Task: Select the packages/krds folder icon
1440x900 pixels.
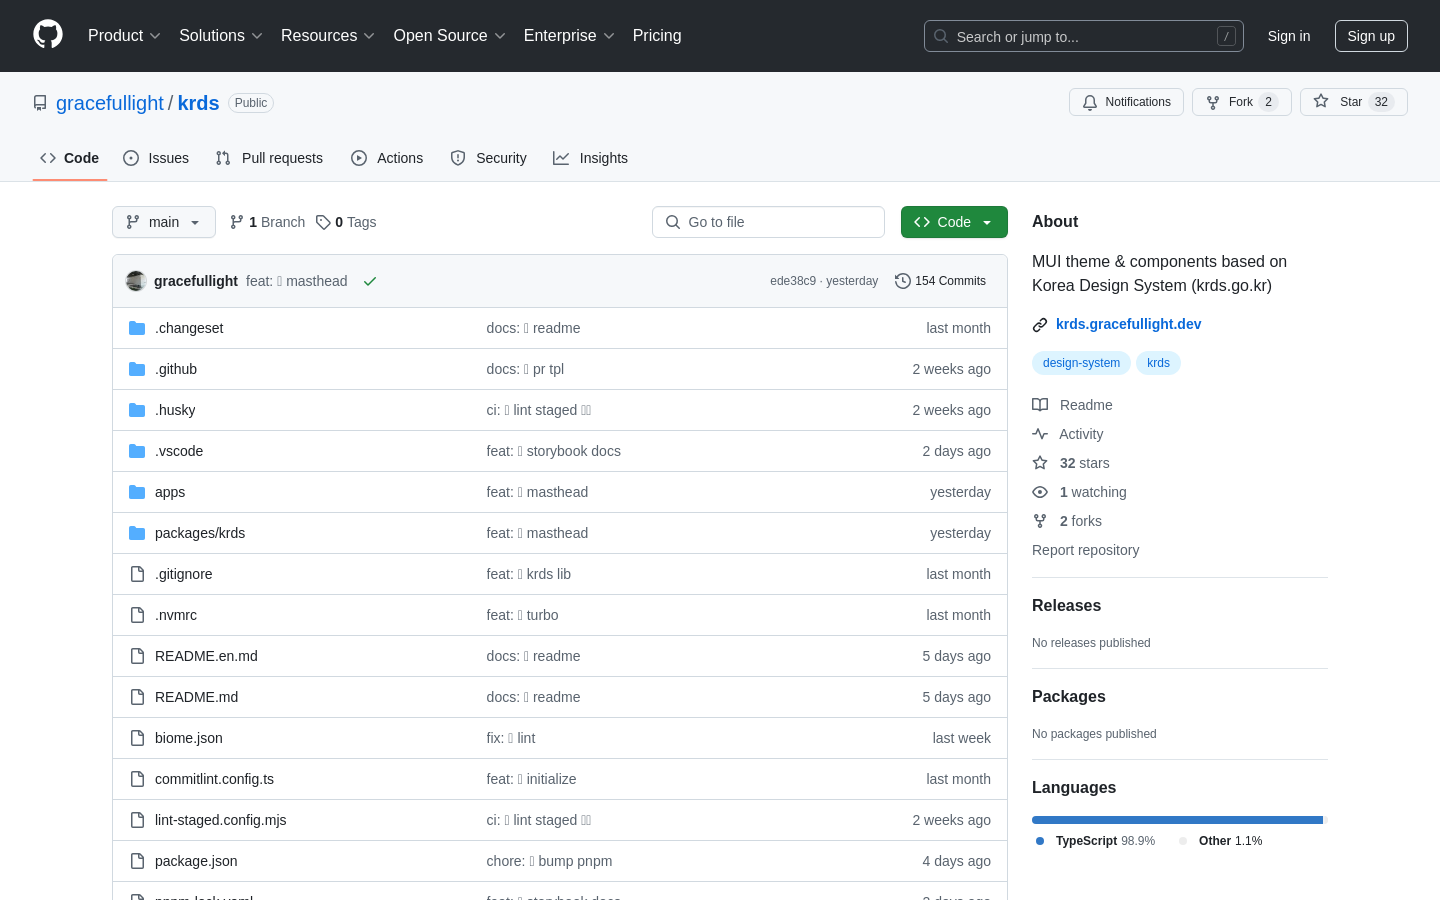Action: coord(137,533)
